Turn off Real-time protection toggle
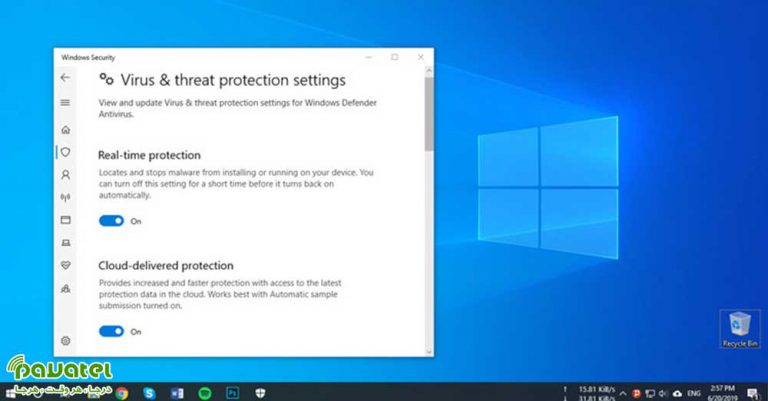Viewport: 768px width, 401px height. [112, 221]
